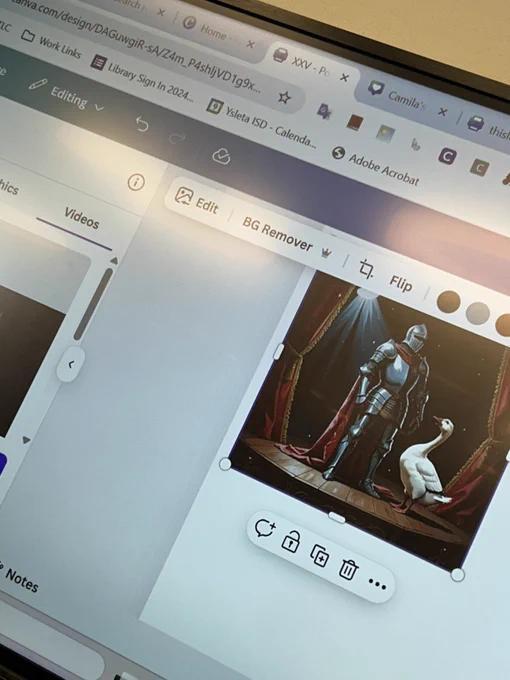Click the red square bookmark icon
The width and height of the screenshot is (510, 680).
[354, 122]
